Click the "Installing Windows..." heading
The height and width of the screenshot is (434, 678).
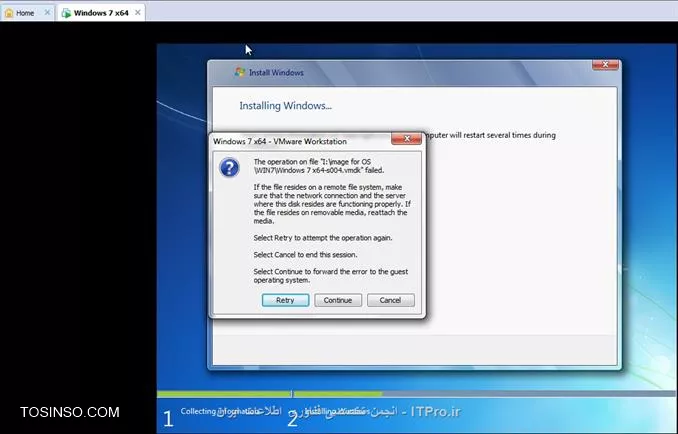(x=285, y=106)
